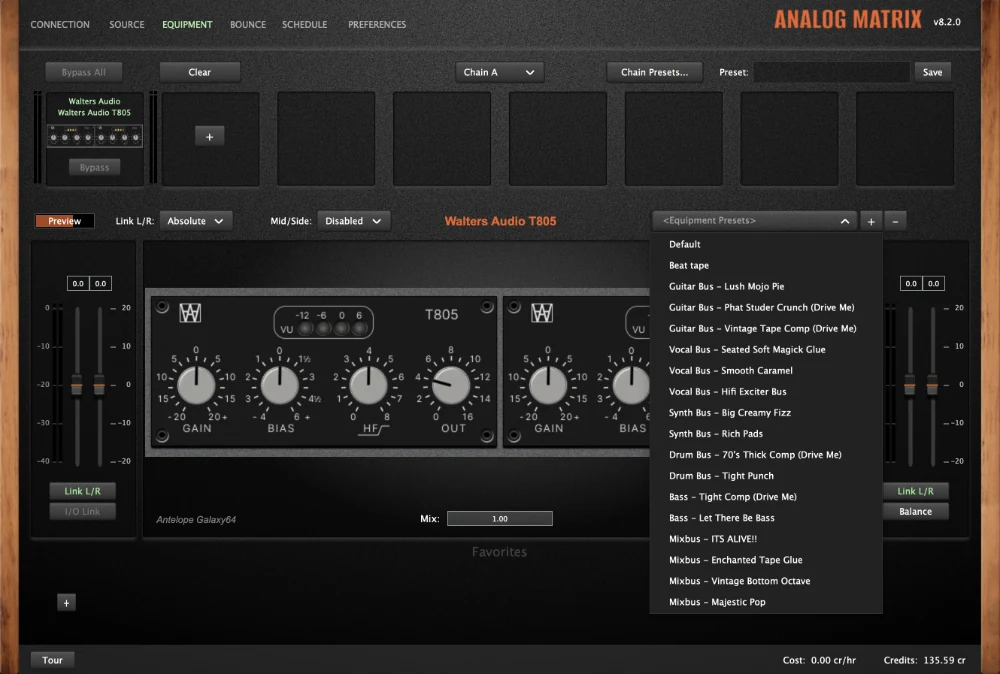Choose Vocal Bus – Hifi Exciter Bus preset
Viewport: 1000px width, 674px height.
(766, 392)
